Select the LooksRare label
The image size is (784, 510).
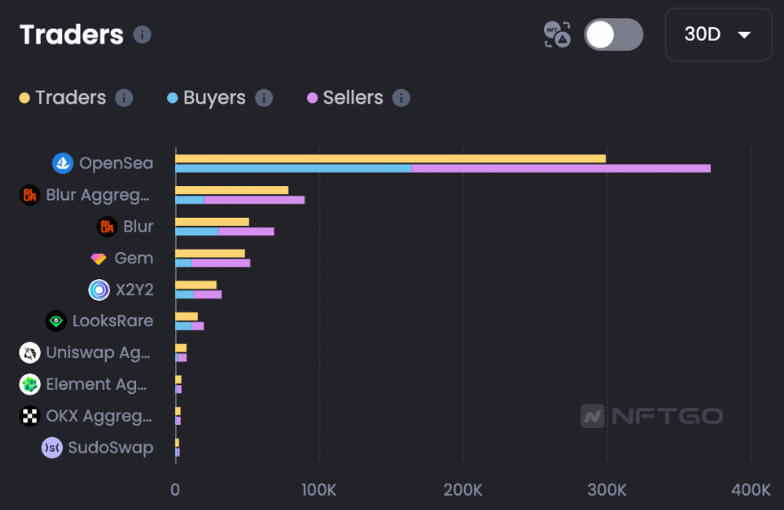(112, 321)
